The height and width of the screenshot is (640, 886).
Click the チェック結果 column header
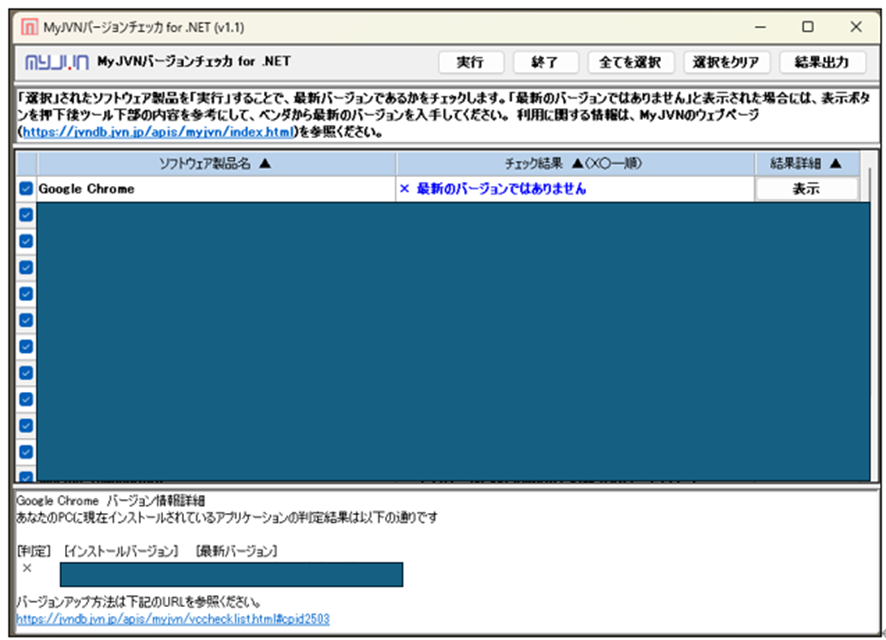point(575,163)
